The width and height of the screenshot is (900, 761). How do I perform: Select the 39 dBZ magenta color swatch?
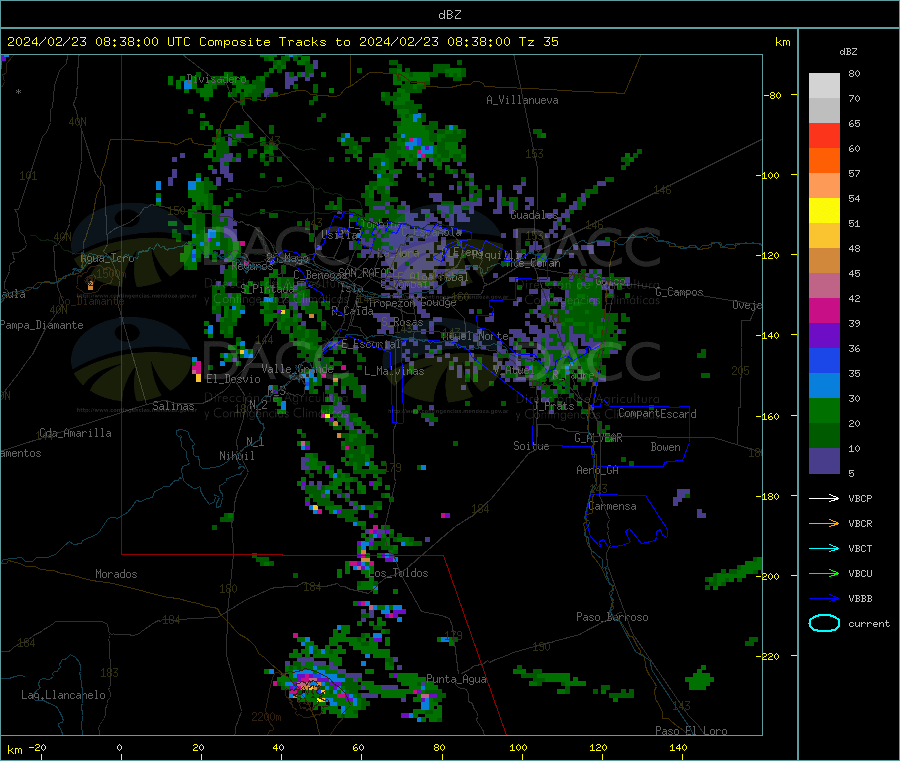click(x=824, y=310)
